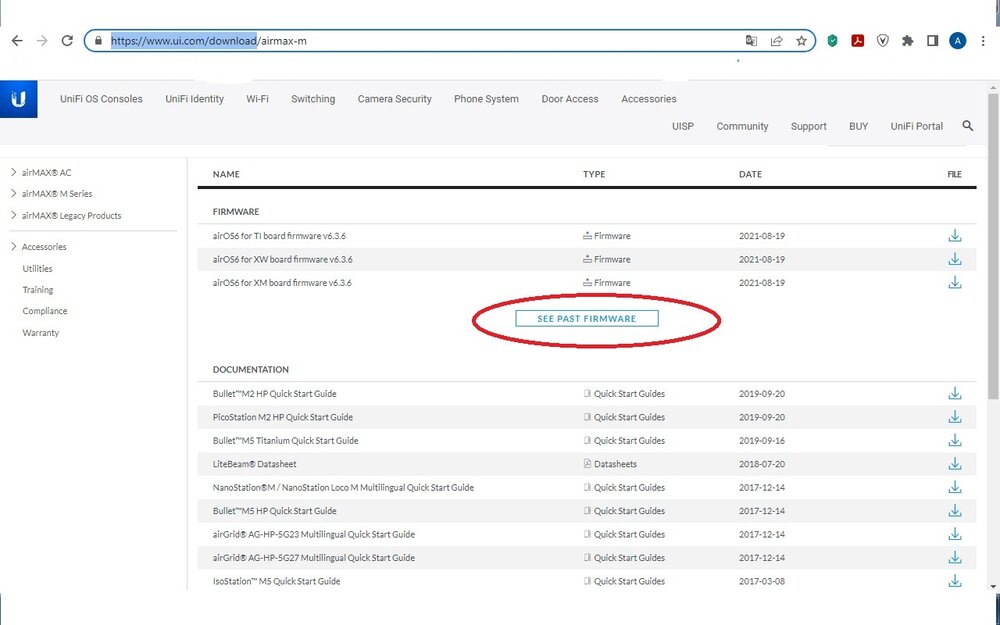Download airOS6 TI board firmware file

(x=954, y=236)
